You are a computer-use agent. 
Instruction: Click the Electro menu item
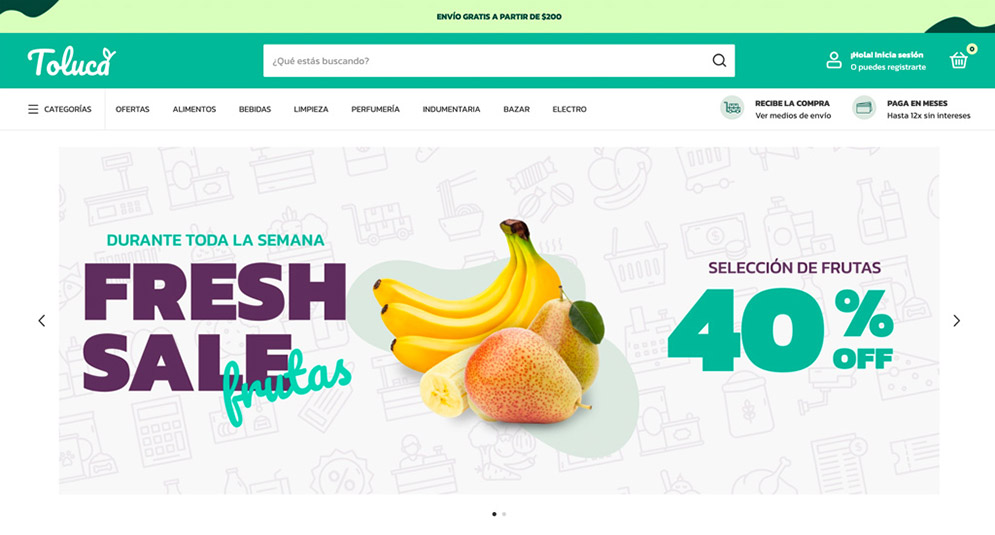click(x=569, y=109)
